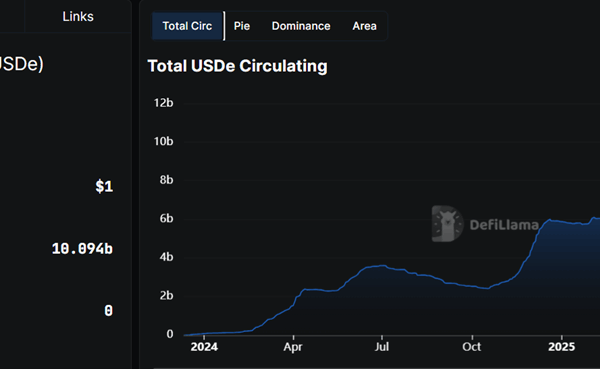The width and height of the screenshot is (600, 369).
Task: Click the 12b y-axis label
Action: [x=163, y=103]
